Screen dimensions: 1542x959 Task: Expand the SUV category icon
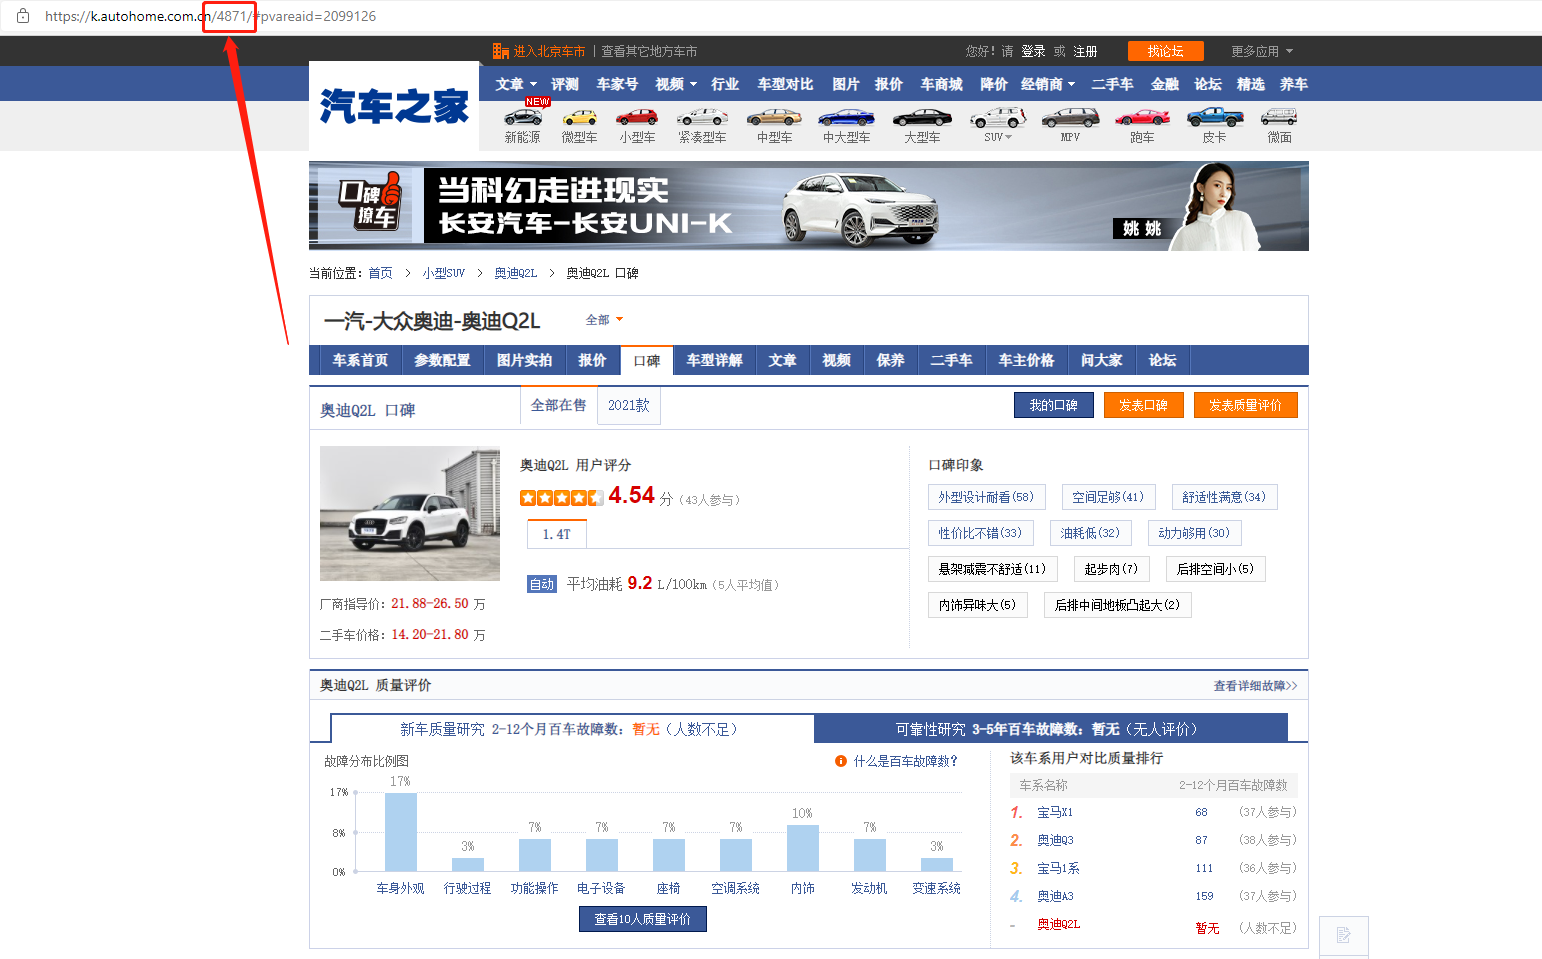998,117
